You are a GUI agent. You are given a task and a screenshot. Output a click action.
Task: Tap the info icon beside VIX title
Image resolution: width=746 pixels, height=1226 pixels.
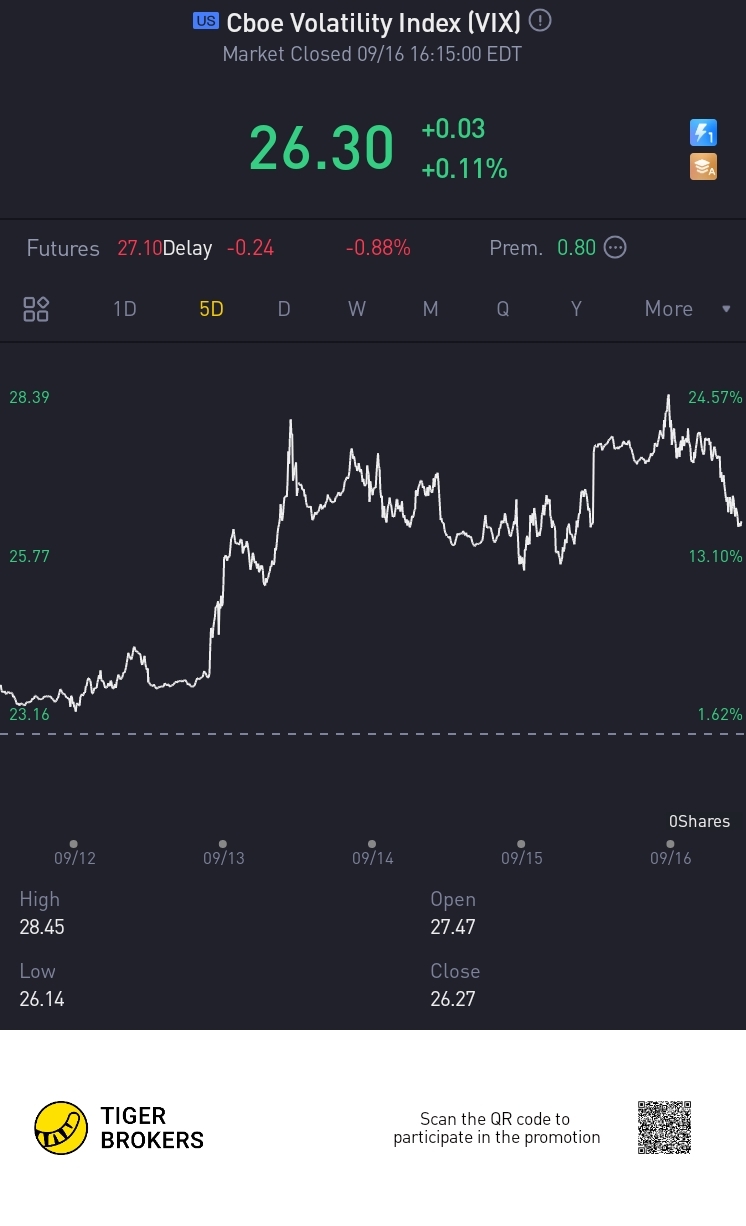(x=540, y=21)
